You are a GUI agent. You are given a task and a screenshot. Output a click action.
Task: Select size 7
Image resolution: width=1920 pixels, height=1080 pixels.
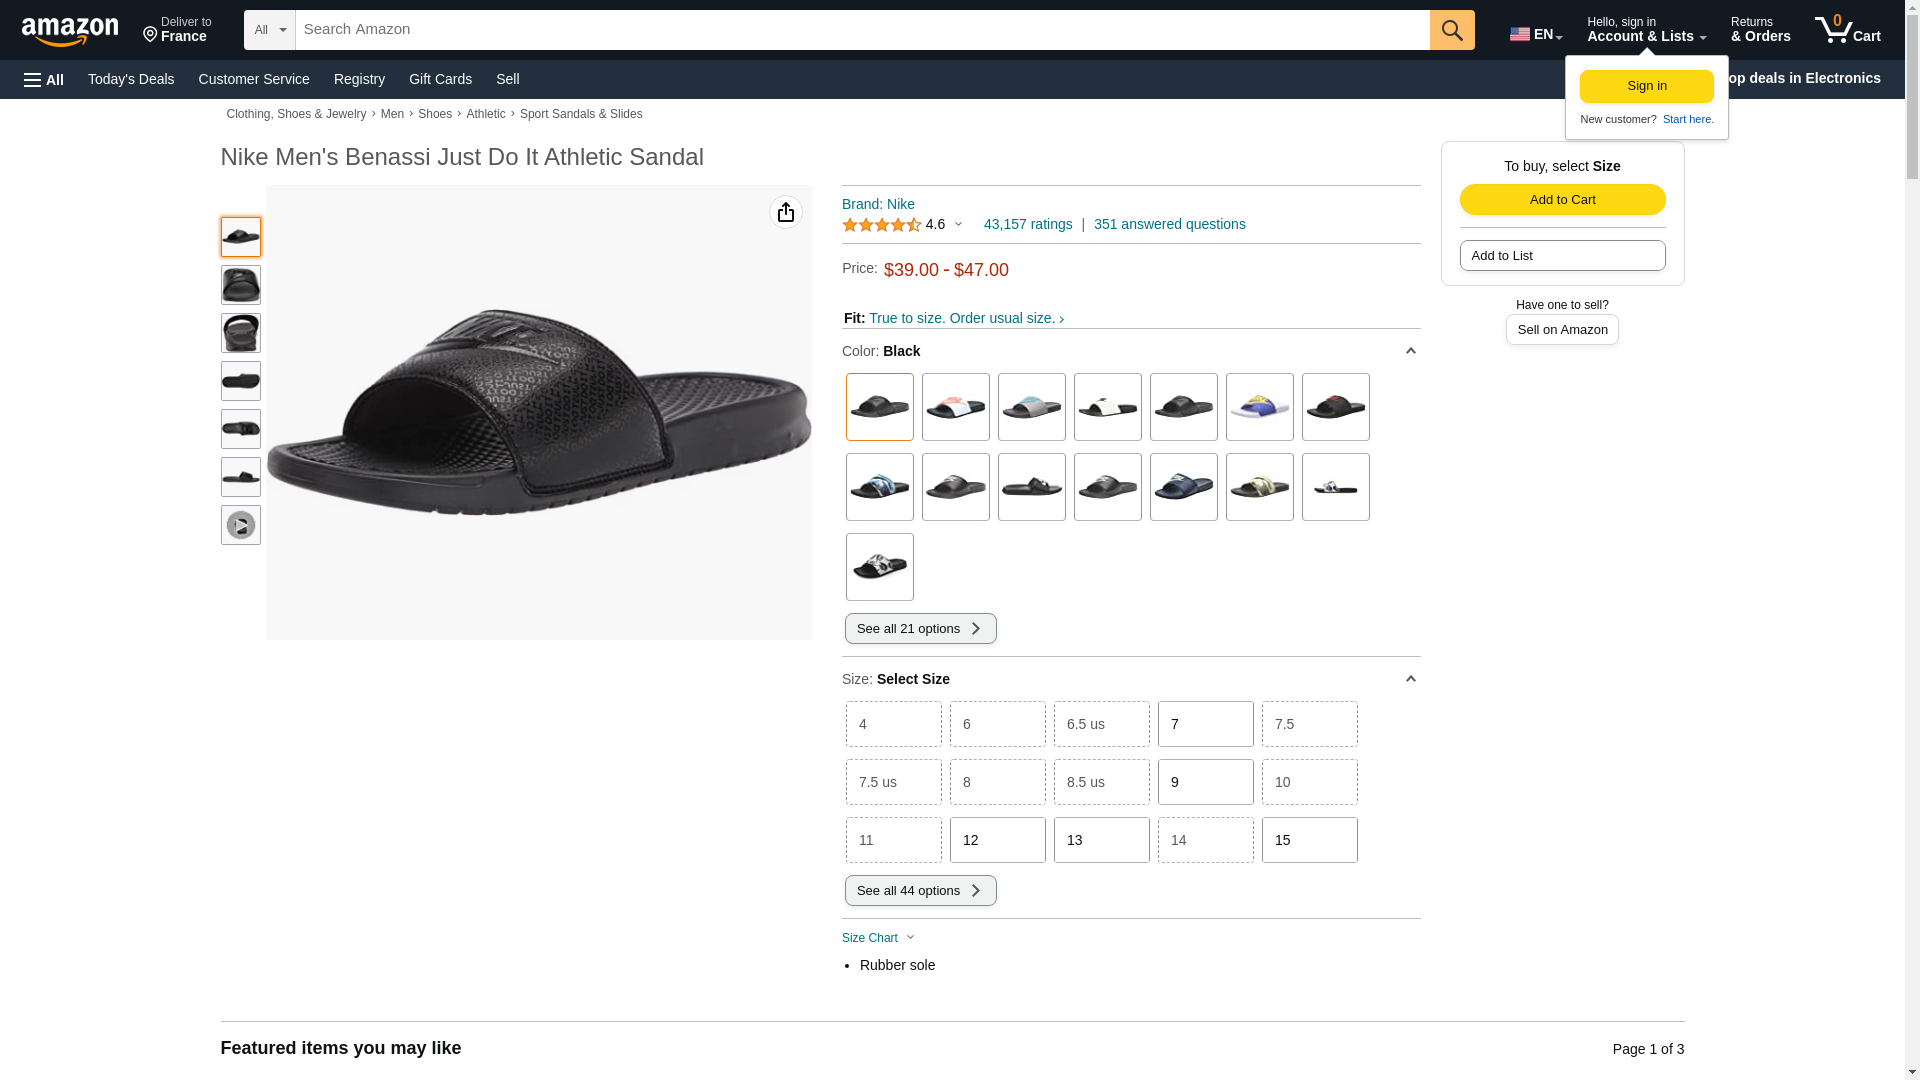(1205, 724)
